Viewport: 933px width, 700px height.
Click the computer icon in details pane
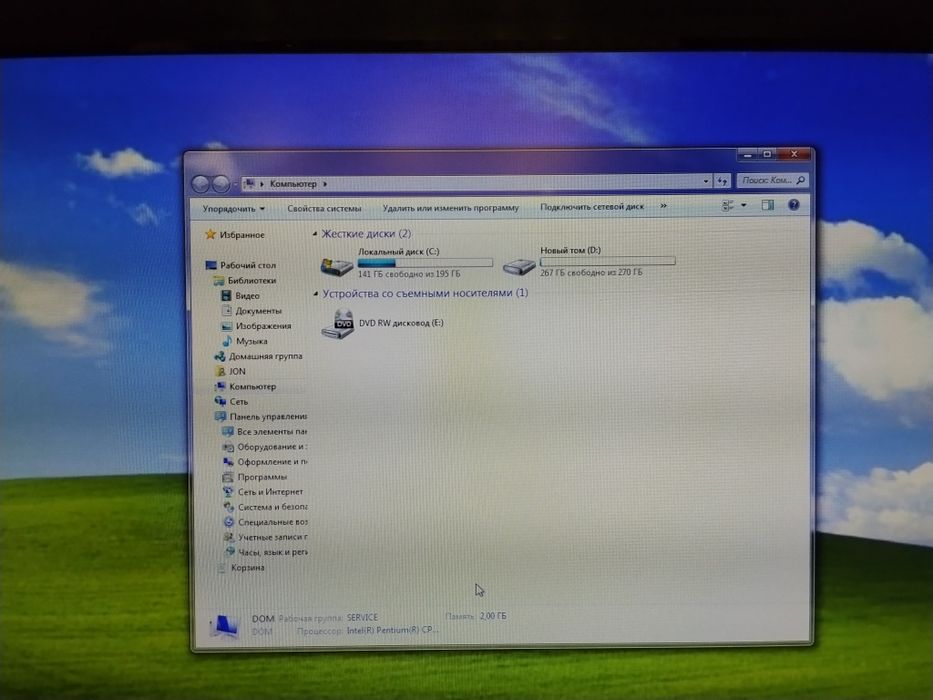point(225,626)
